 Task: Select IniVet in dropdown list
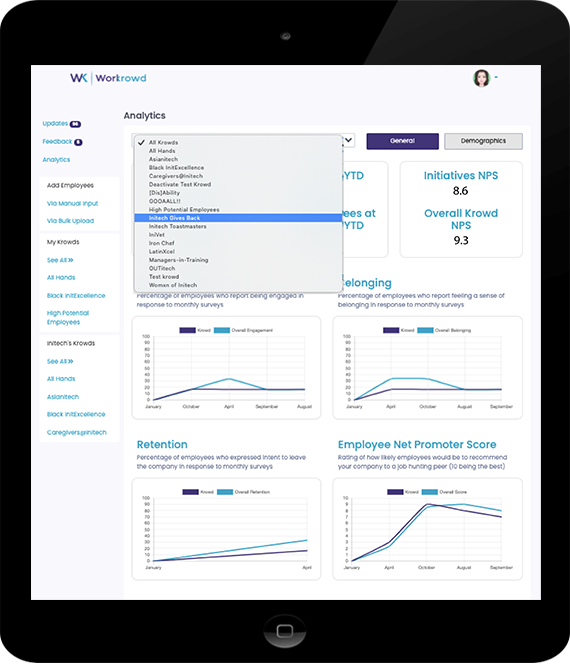[x=238, y=235]
